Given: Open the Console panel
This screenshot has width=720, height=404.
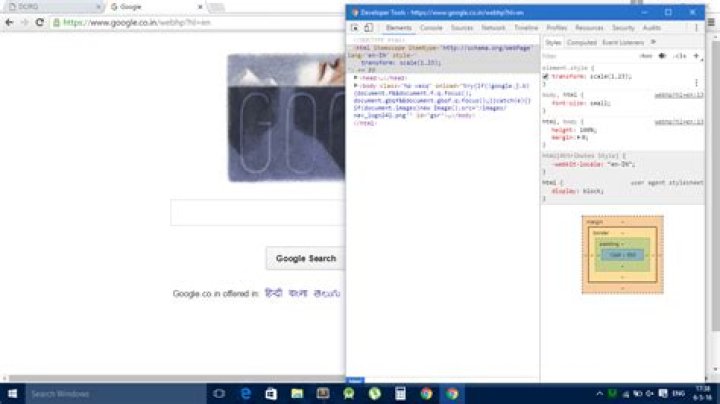Looking at the screenshot, I should 431,28.
